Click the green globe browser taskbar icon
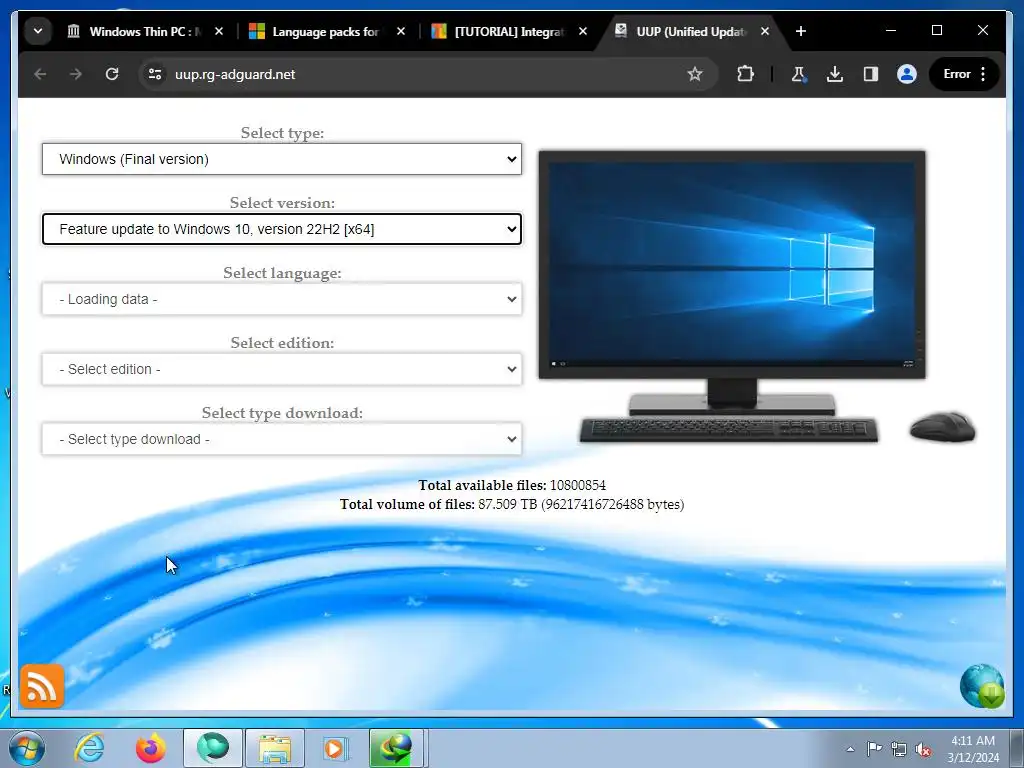1024x768 pixels. pos(213,748)
